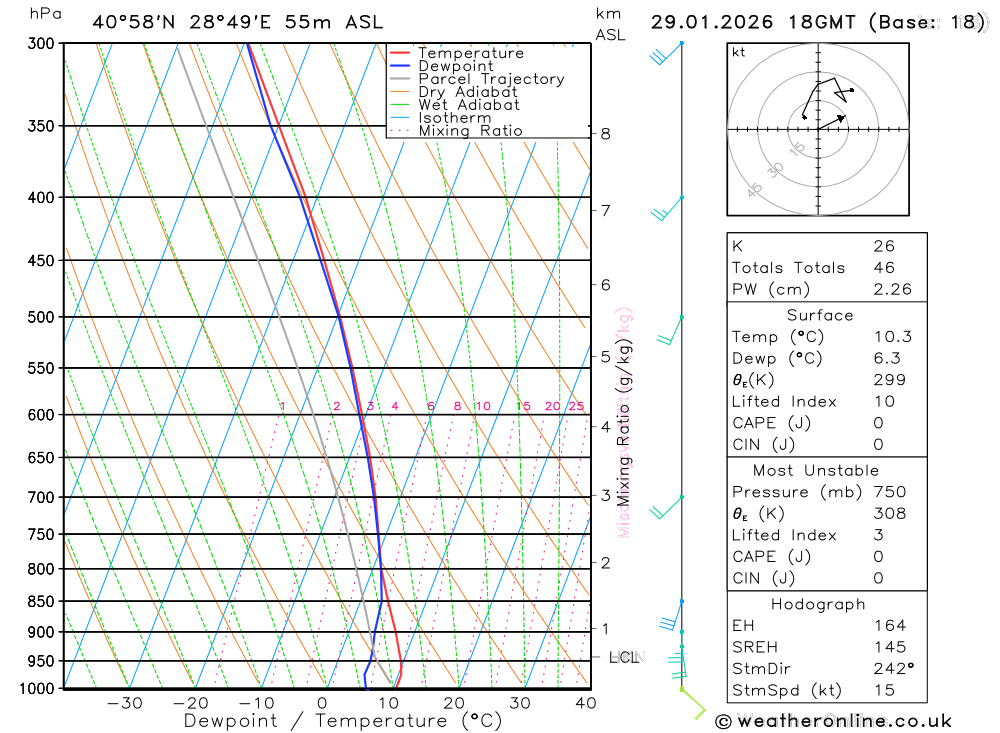
Task: Click the blue Dewpoint line sample in legend
Action: tap(399, 66)
